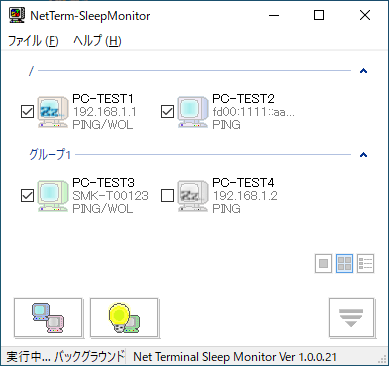
Task: Click the light bulb wake-up button
Action: pos(124,318)
